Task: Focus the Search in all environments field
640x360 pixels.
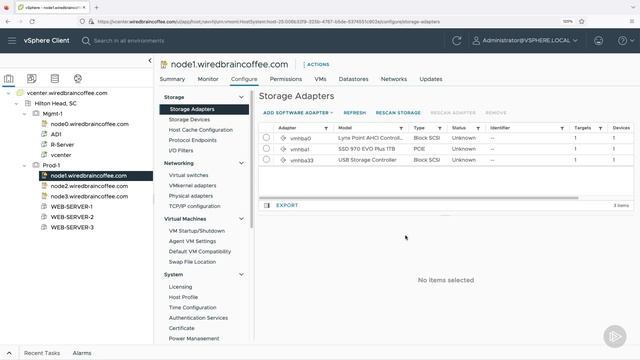Action: tap(129, 41)
